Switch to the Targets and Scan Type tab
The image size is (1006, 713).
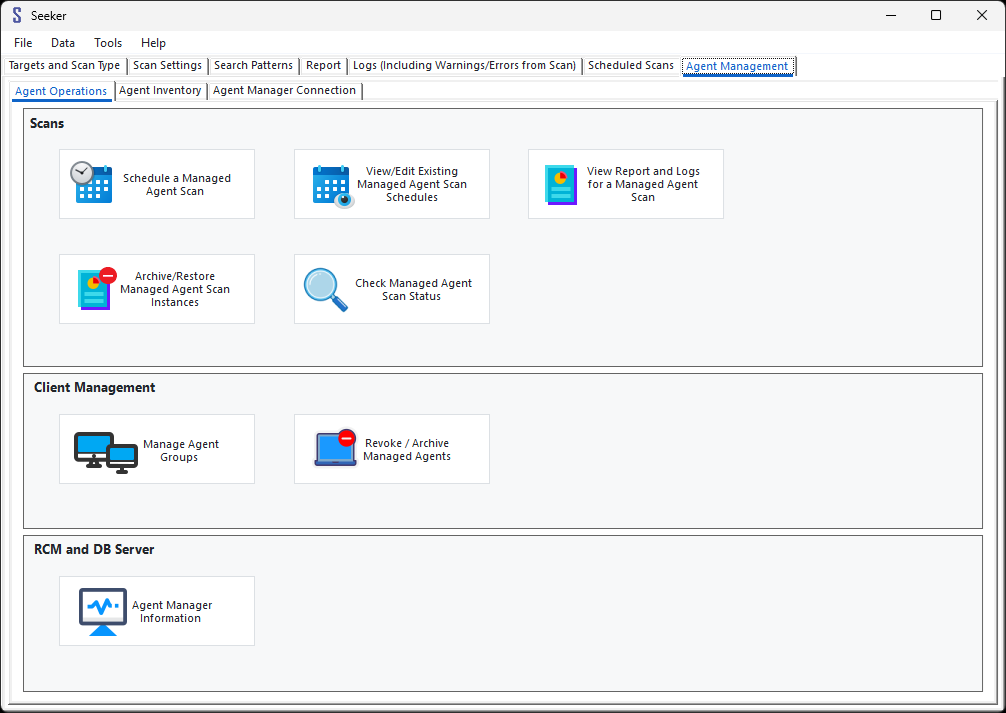click(x=64, y=65)
